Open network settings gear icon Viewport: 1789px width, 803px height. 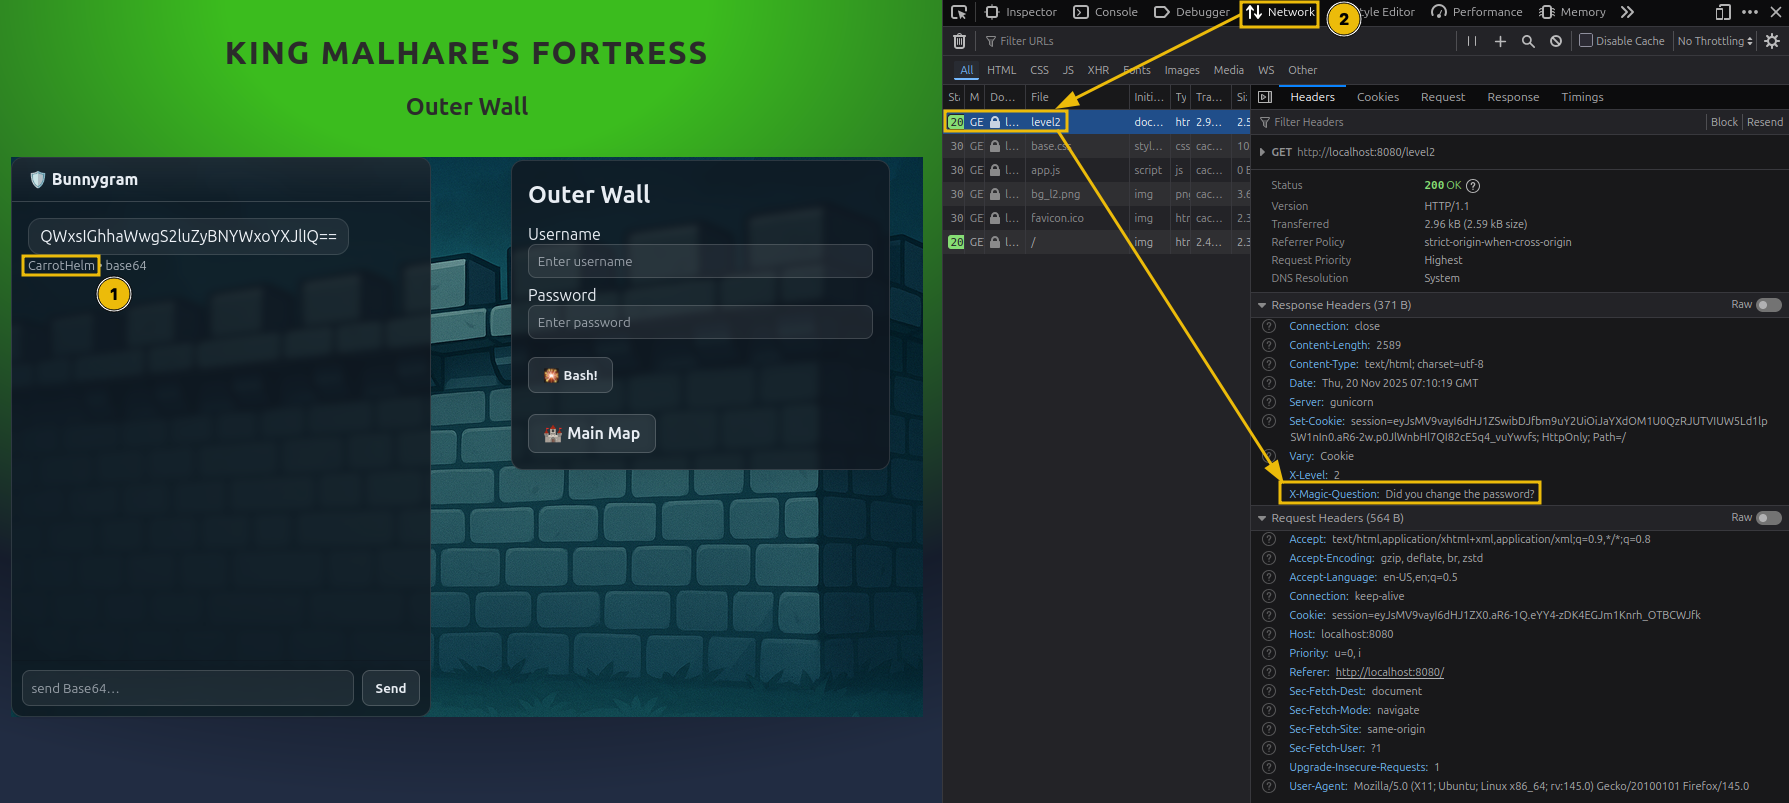[1772, 41]
